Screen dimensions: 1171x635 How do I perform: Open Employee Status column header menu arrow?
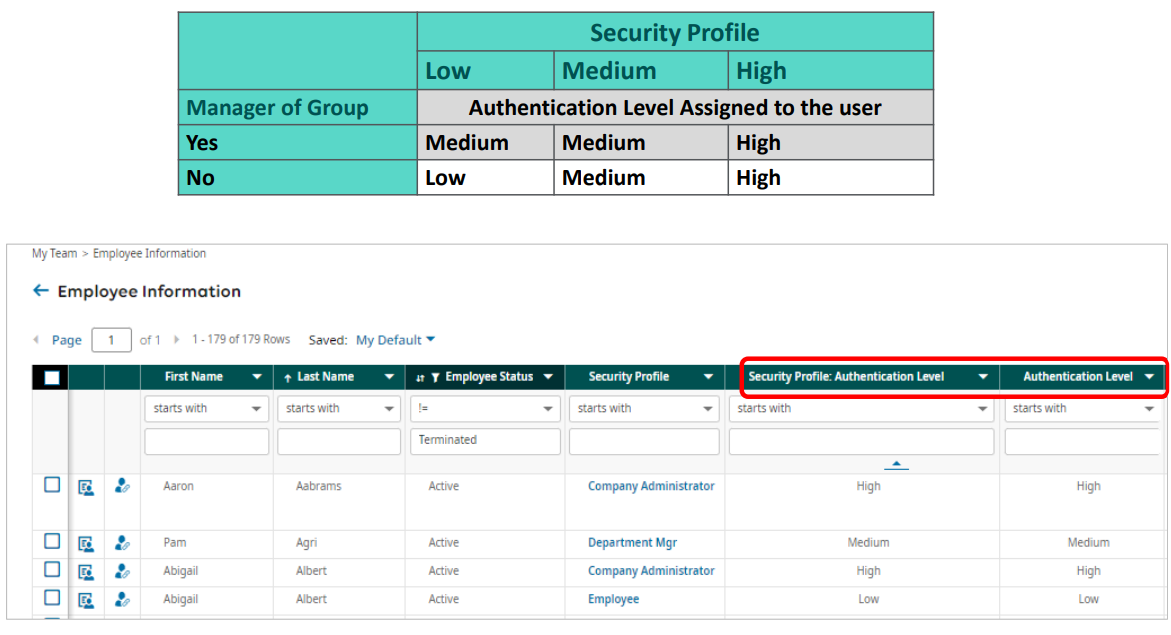pyautogui.click(x=548, y=377)
